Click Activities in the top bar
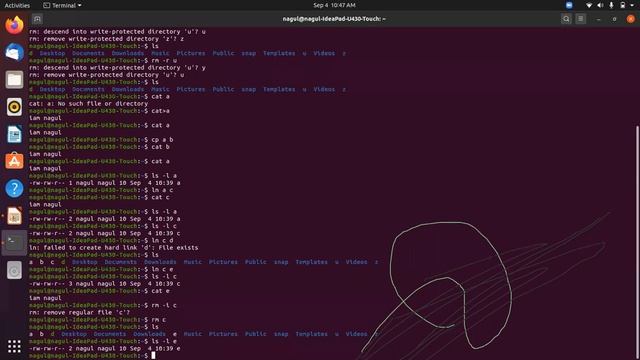Screen dimensions: 640x360 tap(17, 5)
